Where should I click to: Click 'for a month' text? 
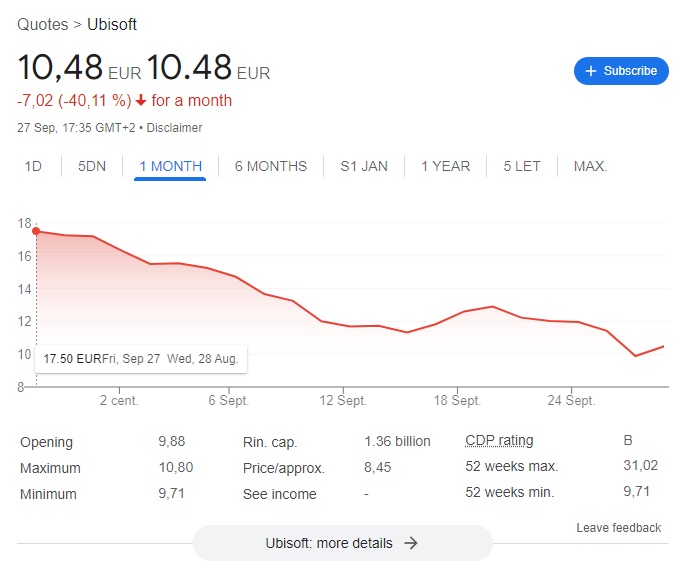coord(192,100)
